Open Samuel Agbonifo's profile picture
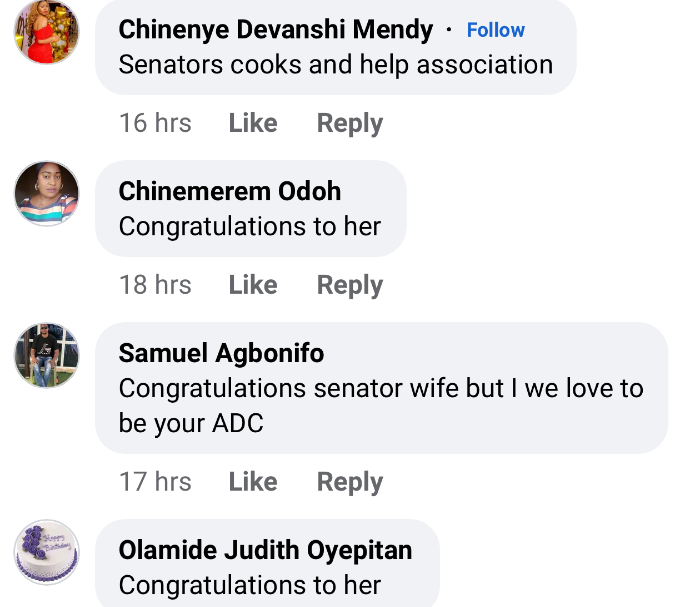This screenshot has height=607, width=689. [x=46, y=355]
